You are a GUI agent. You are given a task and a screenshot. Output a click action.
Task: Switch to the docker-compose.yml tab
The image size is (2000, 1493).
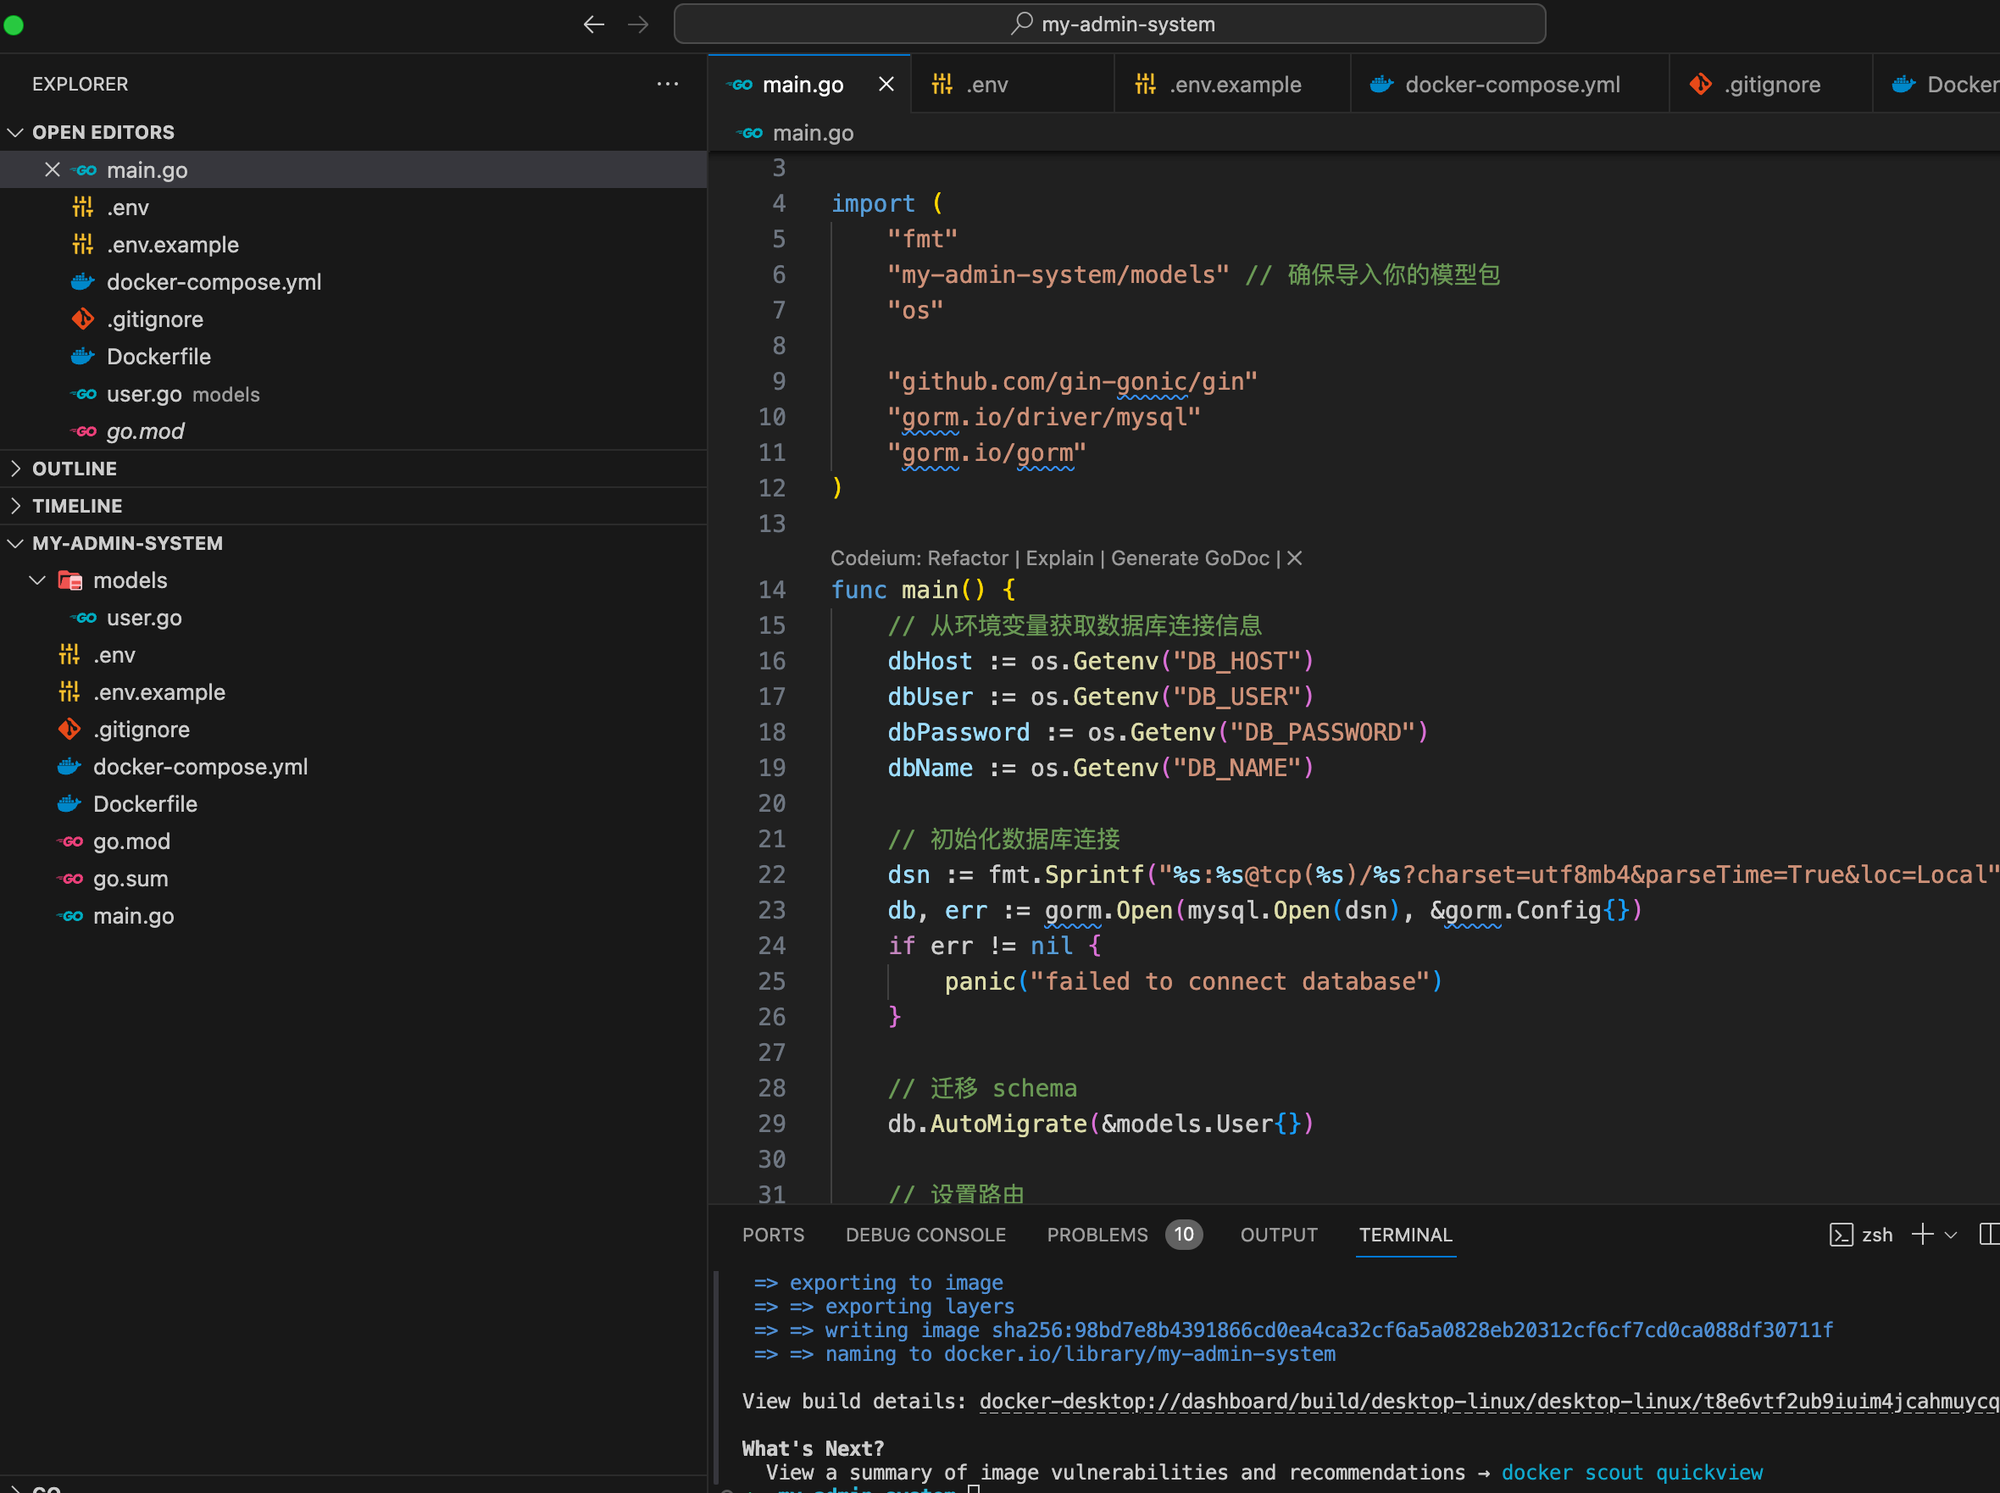pos(1510,84)
